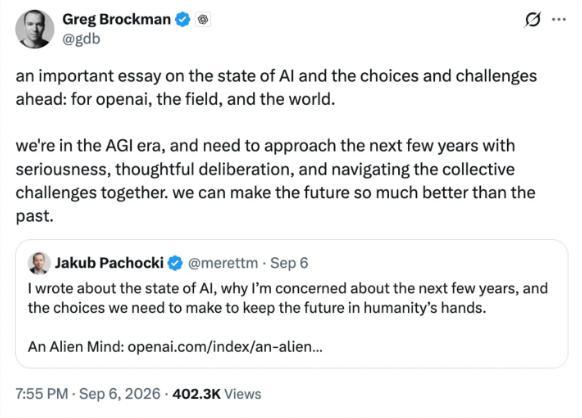This screenshot has height=418, width=582.
Task: Open the quoted tweet text body
Action: click(287, 298)
